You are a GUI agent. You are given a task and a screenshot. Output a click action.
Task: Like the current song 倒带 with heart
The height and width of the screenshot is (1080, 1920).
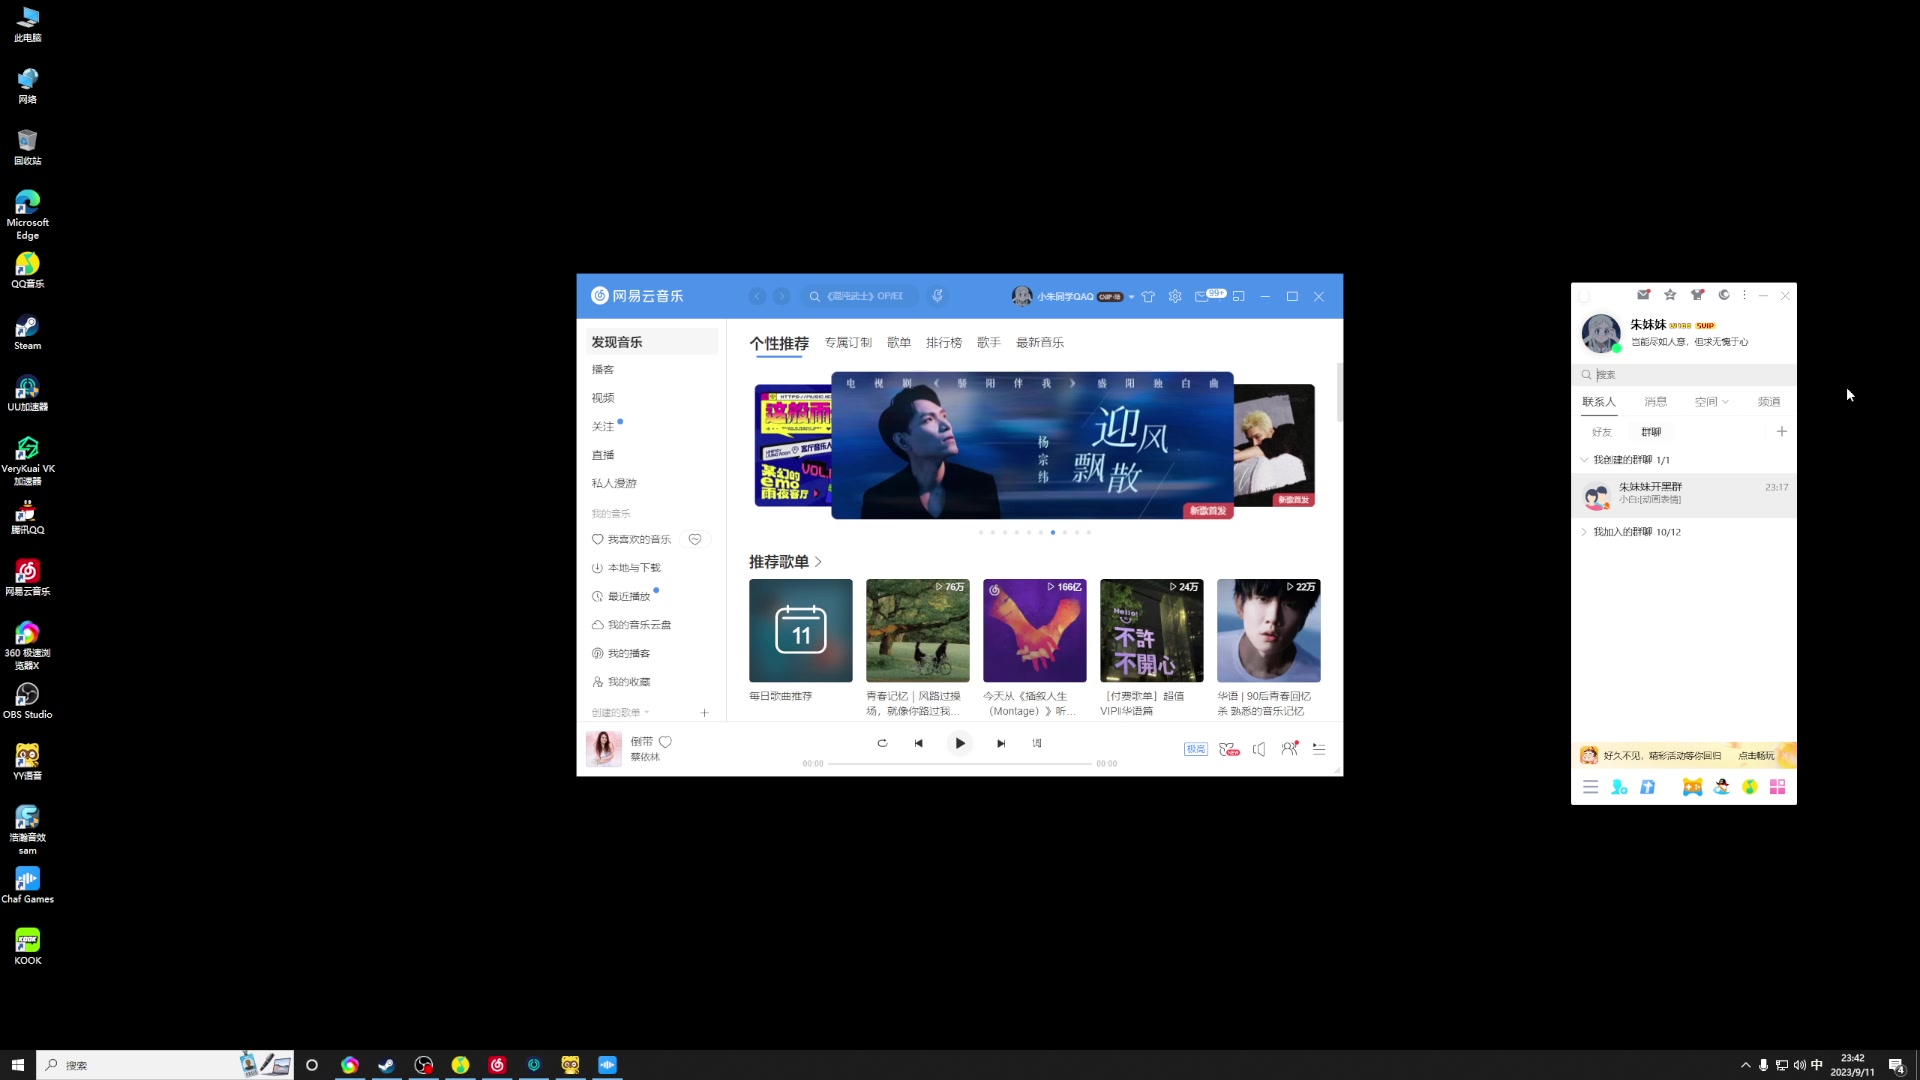(665, 742)
